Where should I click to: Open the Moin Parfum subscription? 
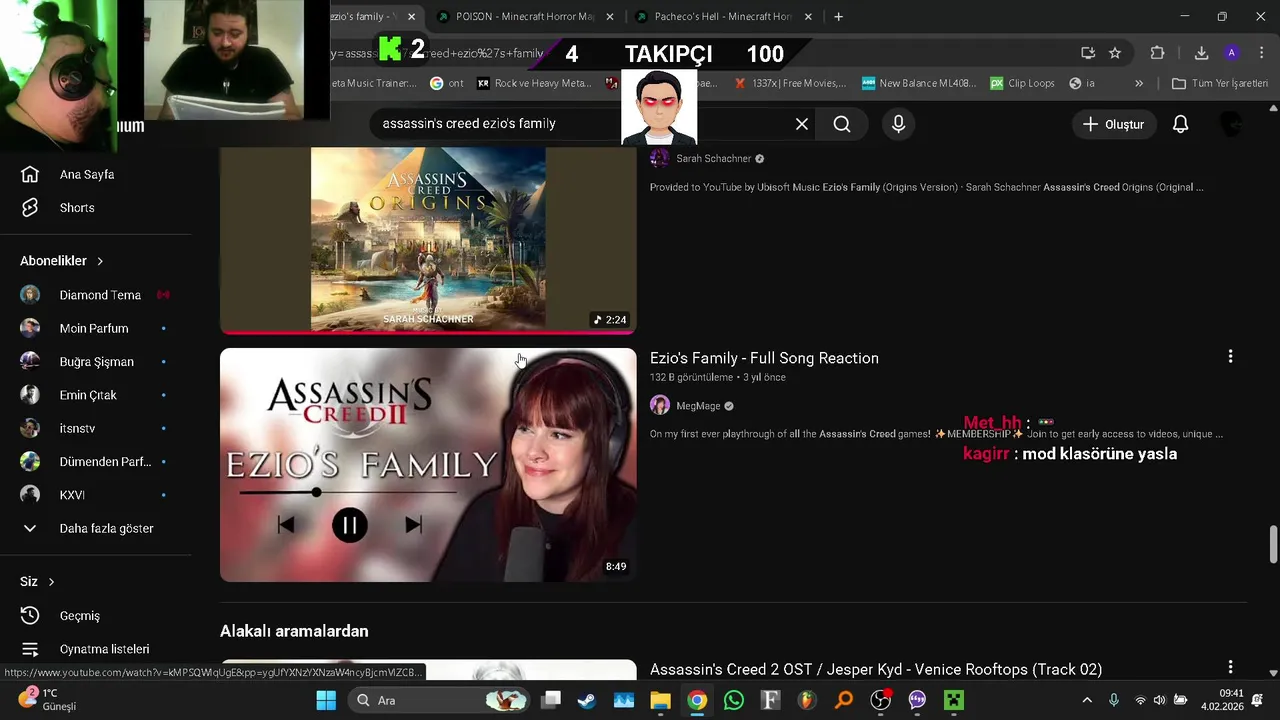click(96, 328)
